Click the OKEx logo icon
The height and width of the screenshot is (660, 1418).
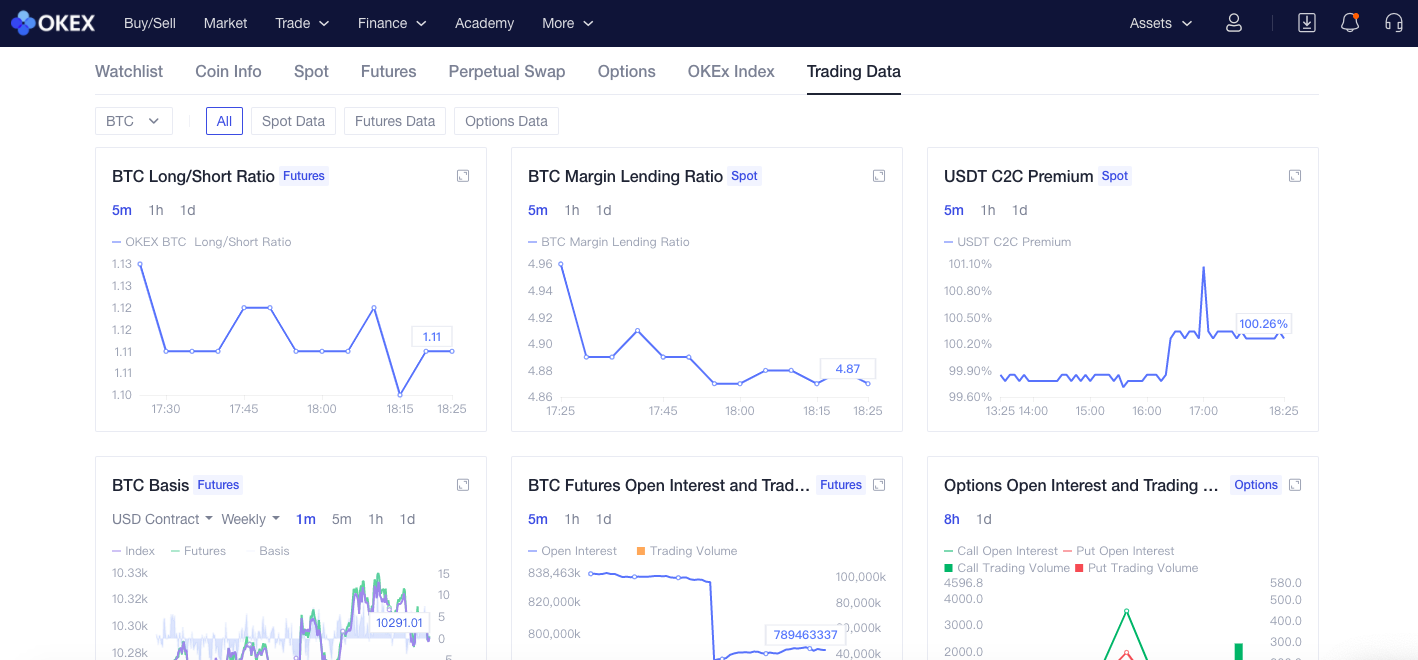pos(24,23)
